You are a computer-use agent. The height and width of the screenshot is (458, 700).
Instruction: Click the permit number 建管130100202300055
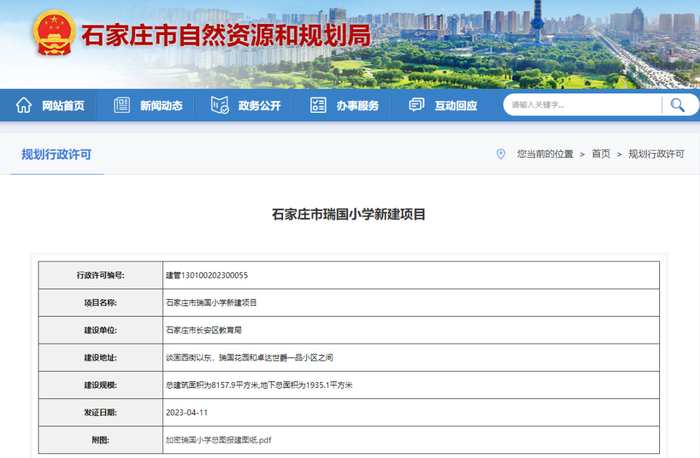(206, 275)
